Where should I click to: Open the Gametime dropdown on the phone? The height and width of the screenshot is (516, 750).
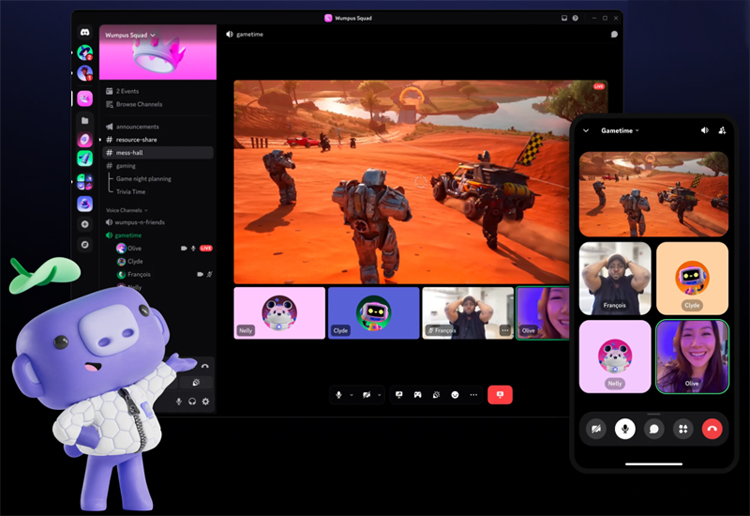tap(620, 130)
